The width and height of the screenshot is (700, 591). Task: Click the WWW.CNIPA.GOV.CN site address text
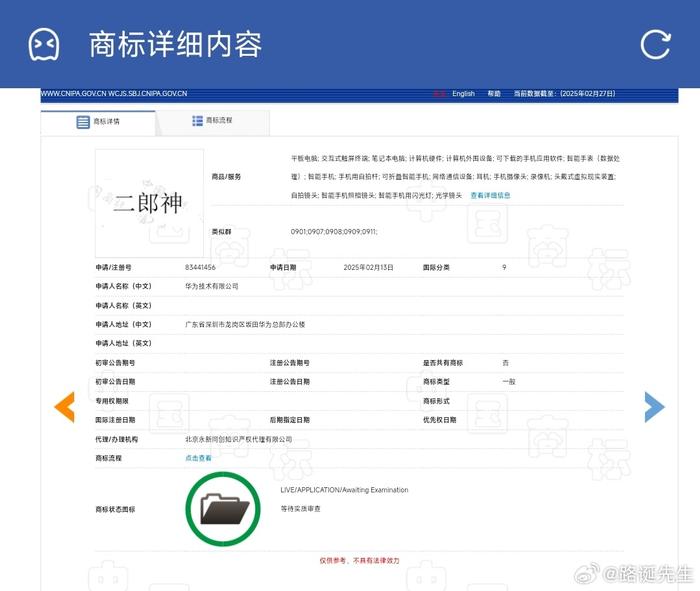coord(73,93)
